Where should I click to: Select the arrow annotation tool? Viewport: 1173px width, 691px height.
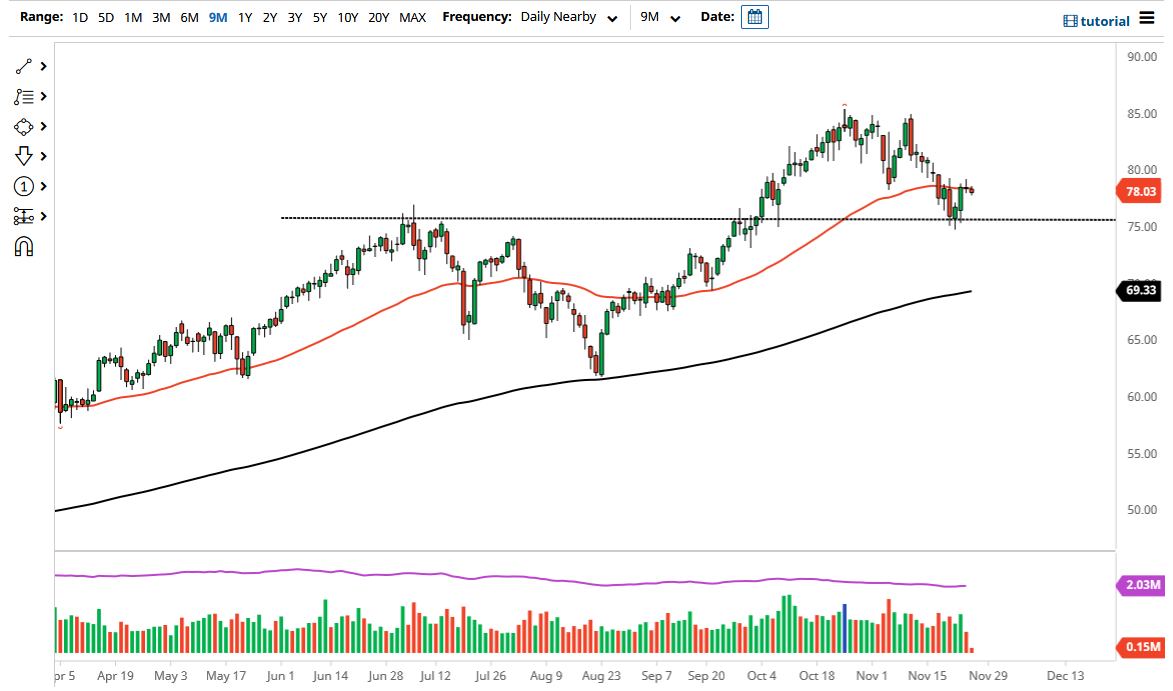(x=22, y=156)
